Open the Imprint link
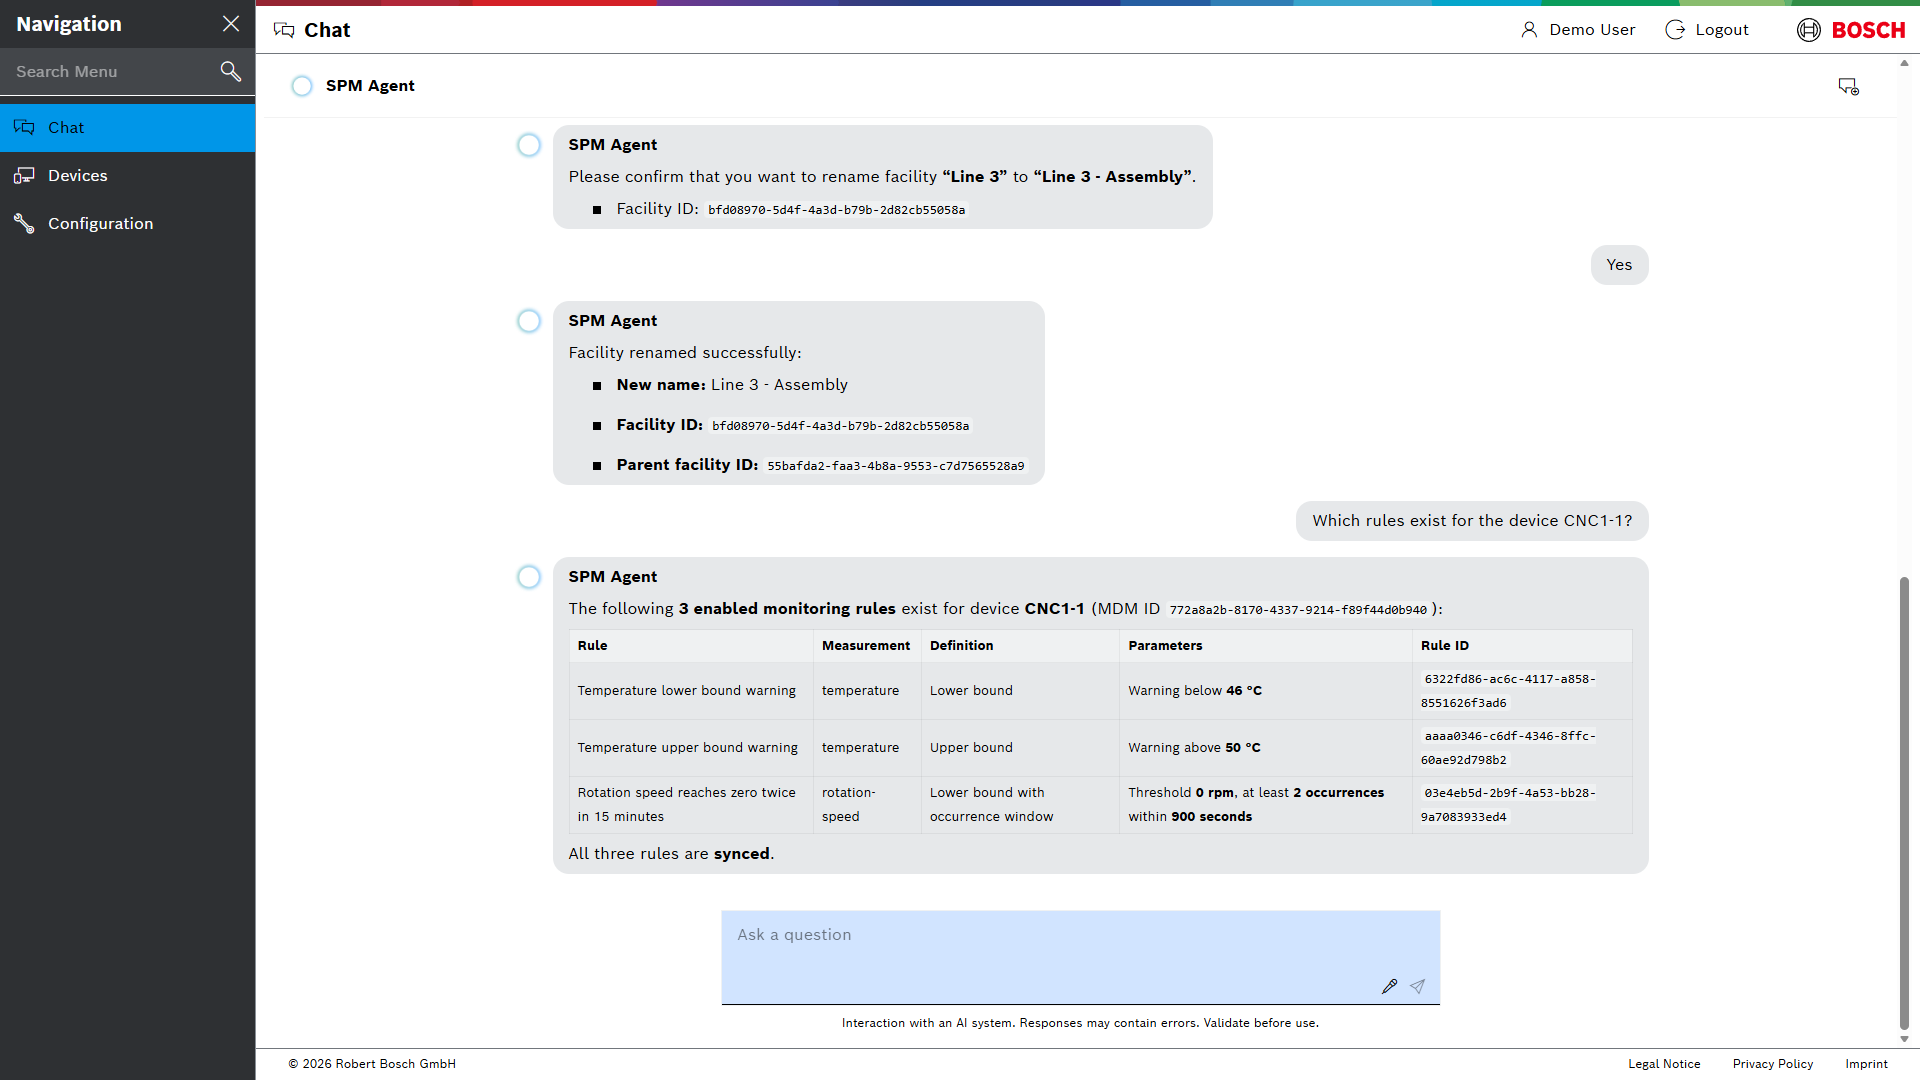The height and width of the screenshot is (1080, 1920). tap(1866, 1064)
